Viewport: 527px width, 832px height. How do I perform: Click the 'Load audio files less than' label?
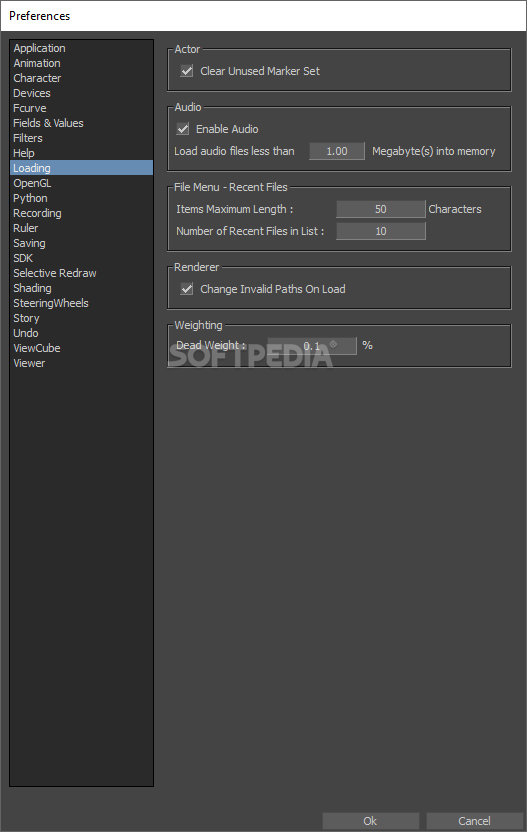(234, 151)
